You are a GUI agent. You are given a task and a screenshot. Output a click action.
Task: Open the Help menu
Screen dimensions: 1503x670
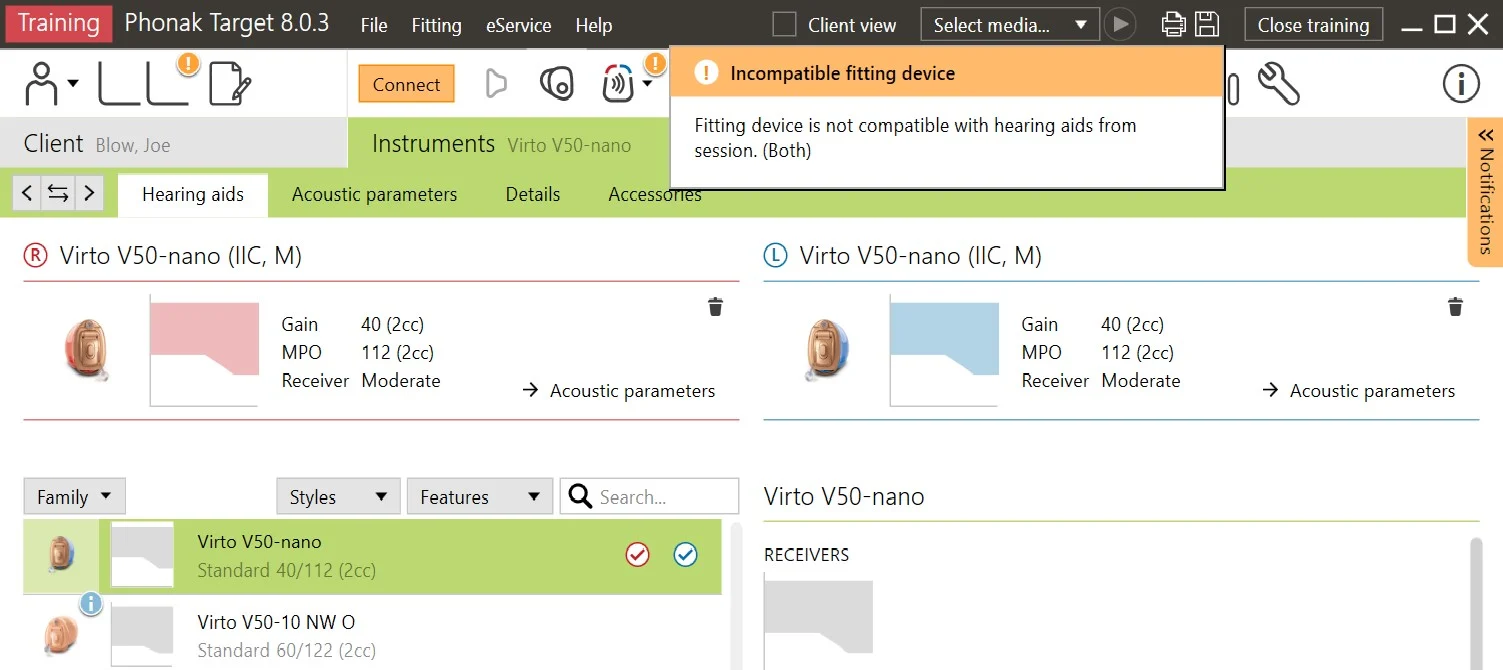tap(594, 25)
